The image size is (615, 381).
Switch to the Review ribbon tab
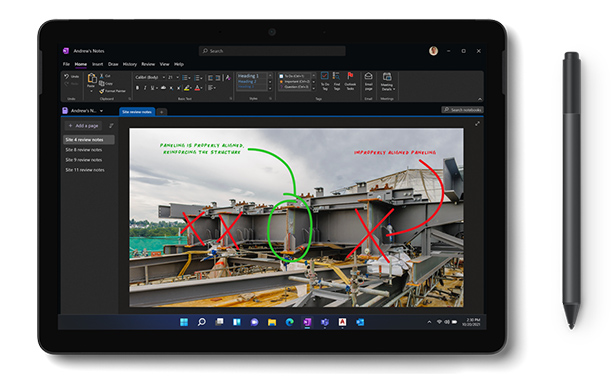click(148, 64)
